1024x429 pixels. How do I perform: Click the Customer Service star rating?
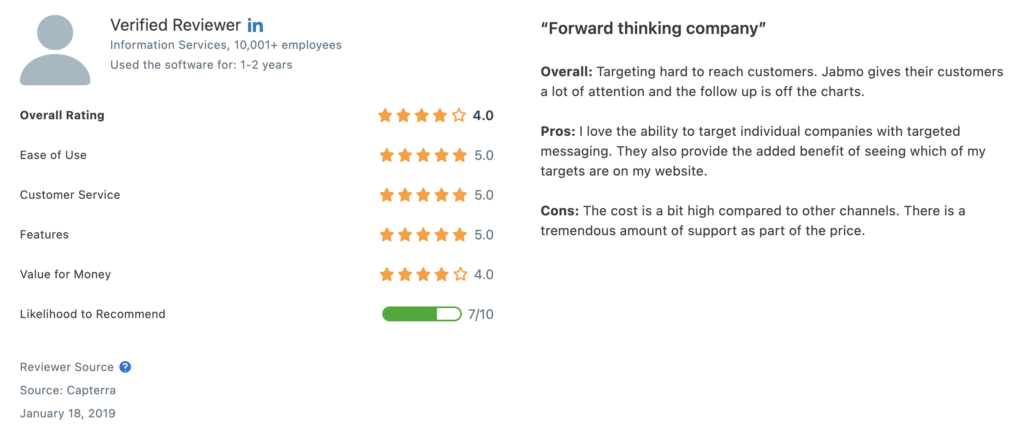point(423,195)
